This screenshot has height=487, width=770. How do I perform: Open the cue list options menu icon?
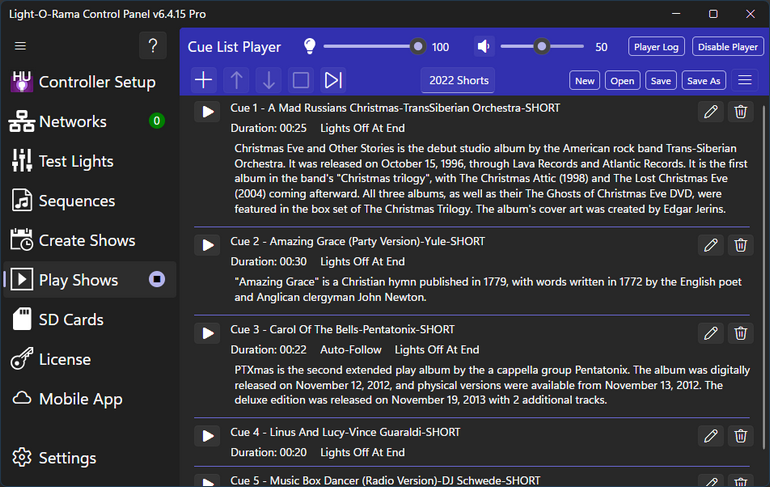coord(744,80)
